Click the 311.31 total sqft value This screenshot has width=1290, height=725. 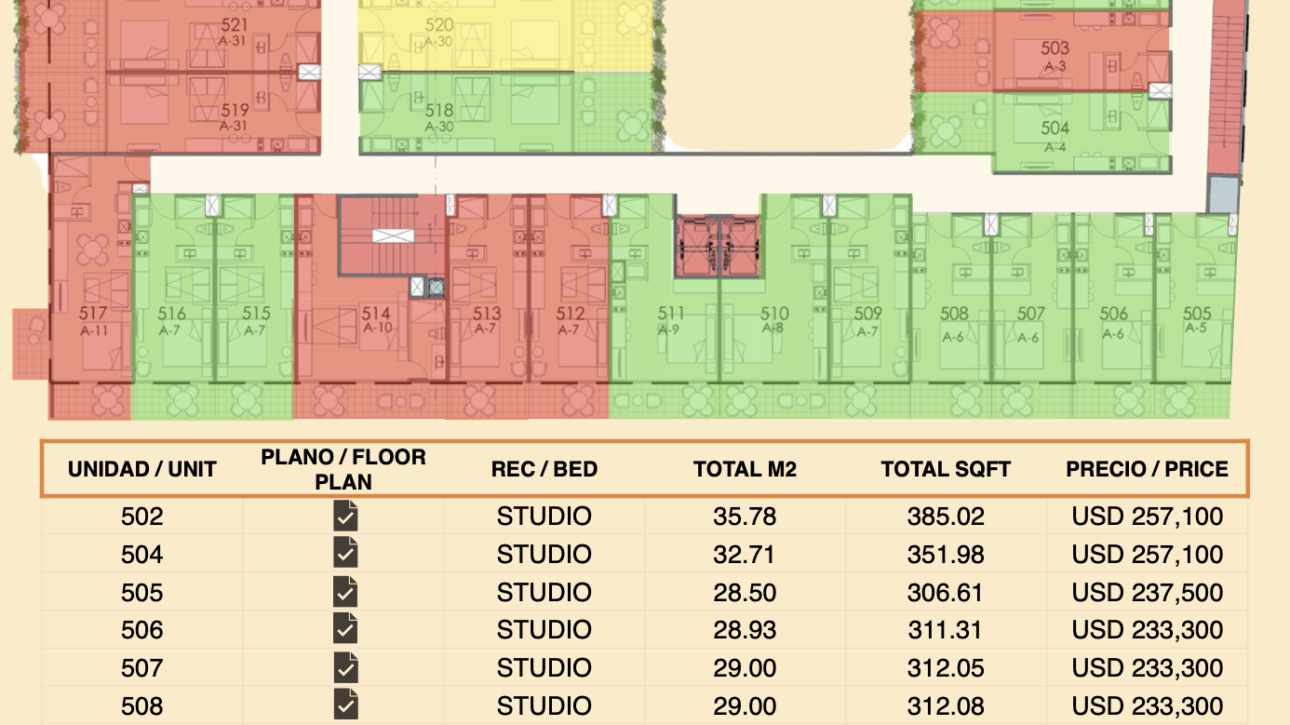pos(946,631)
